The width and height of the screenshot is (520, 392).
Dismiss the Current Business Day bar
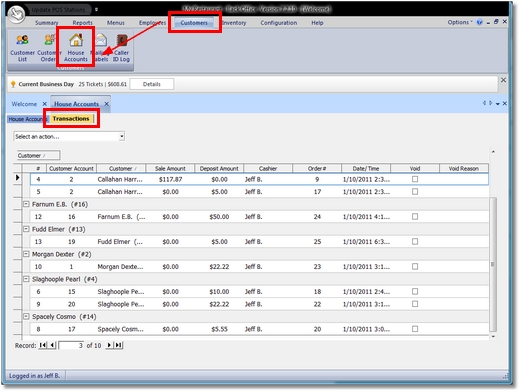(503, 80)
